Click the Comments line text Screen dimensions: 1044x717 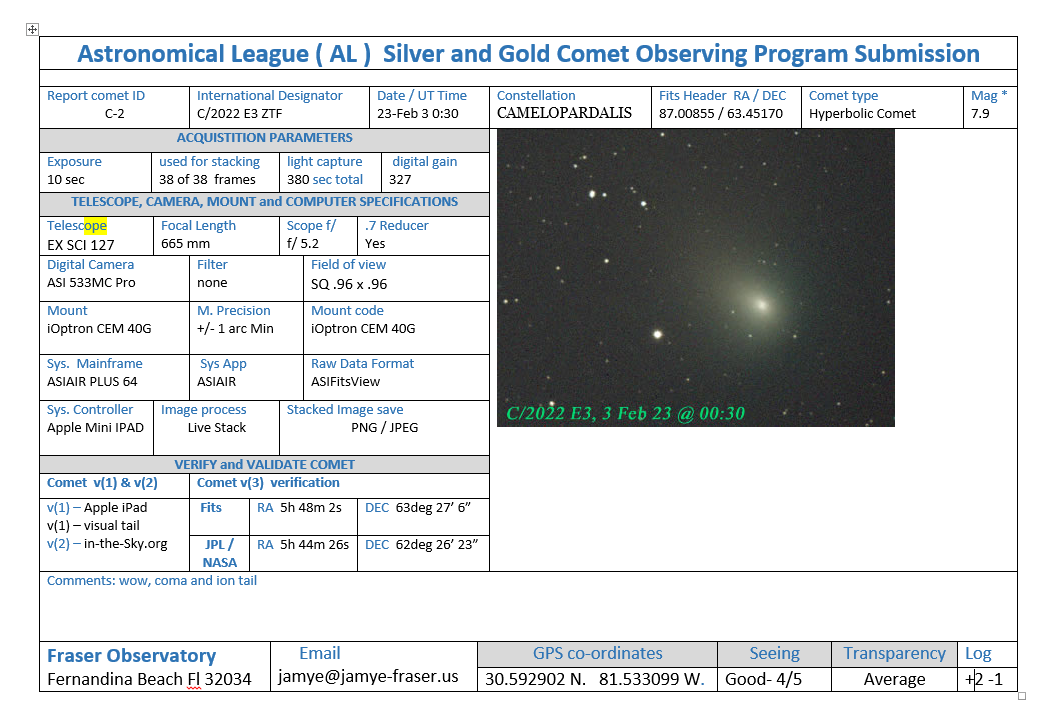152,581
